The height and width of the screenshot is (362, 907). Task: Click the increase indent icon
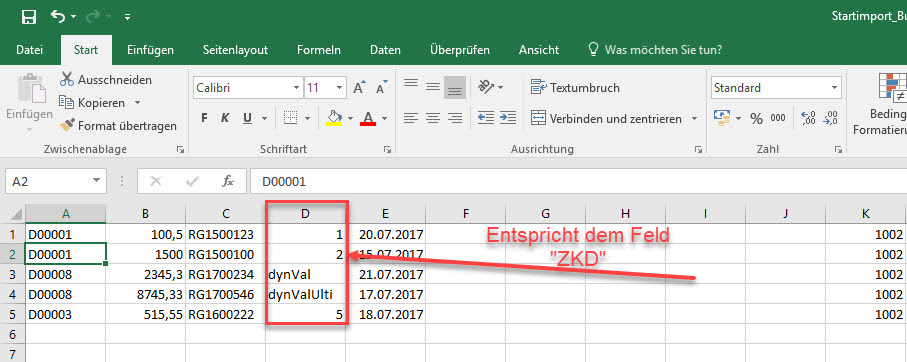pos(507,118)
